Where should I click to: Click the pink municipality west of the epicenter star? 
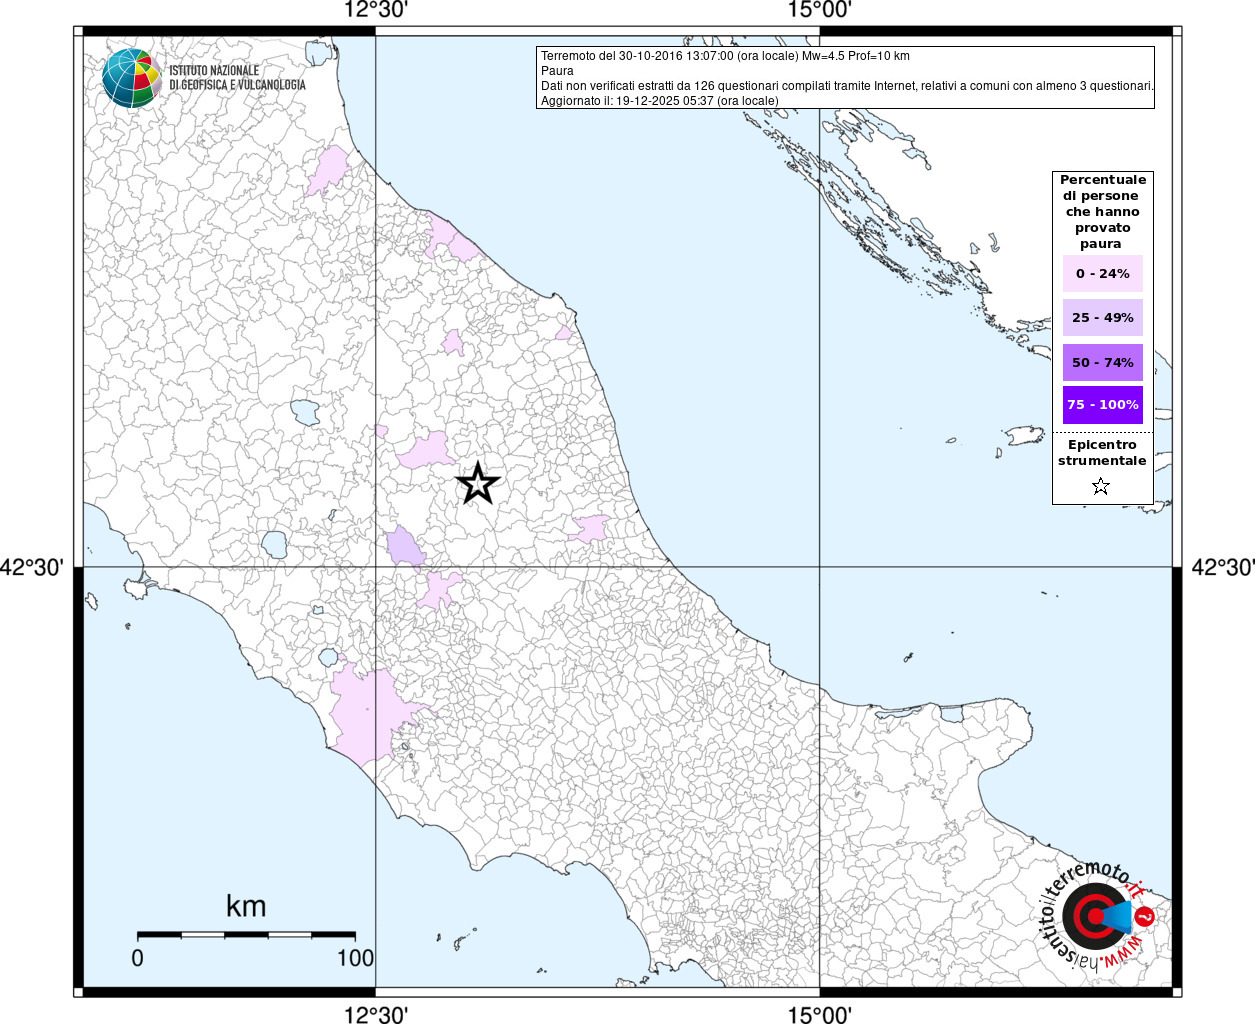[x=425, y=450]
